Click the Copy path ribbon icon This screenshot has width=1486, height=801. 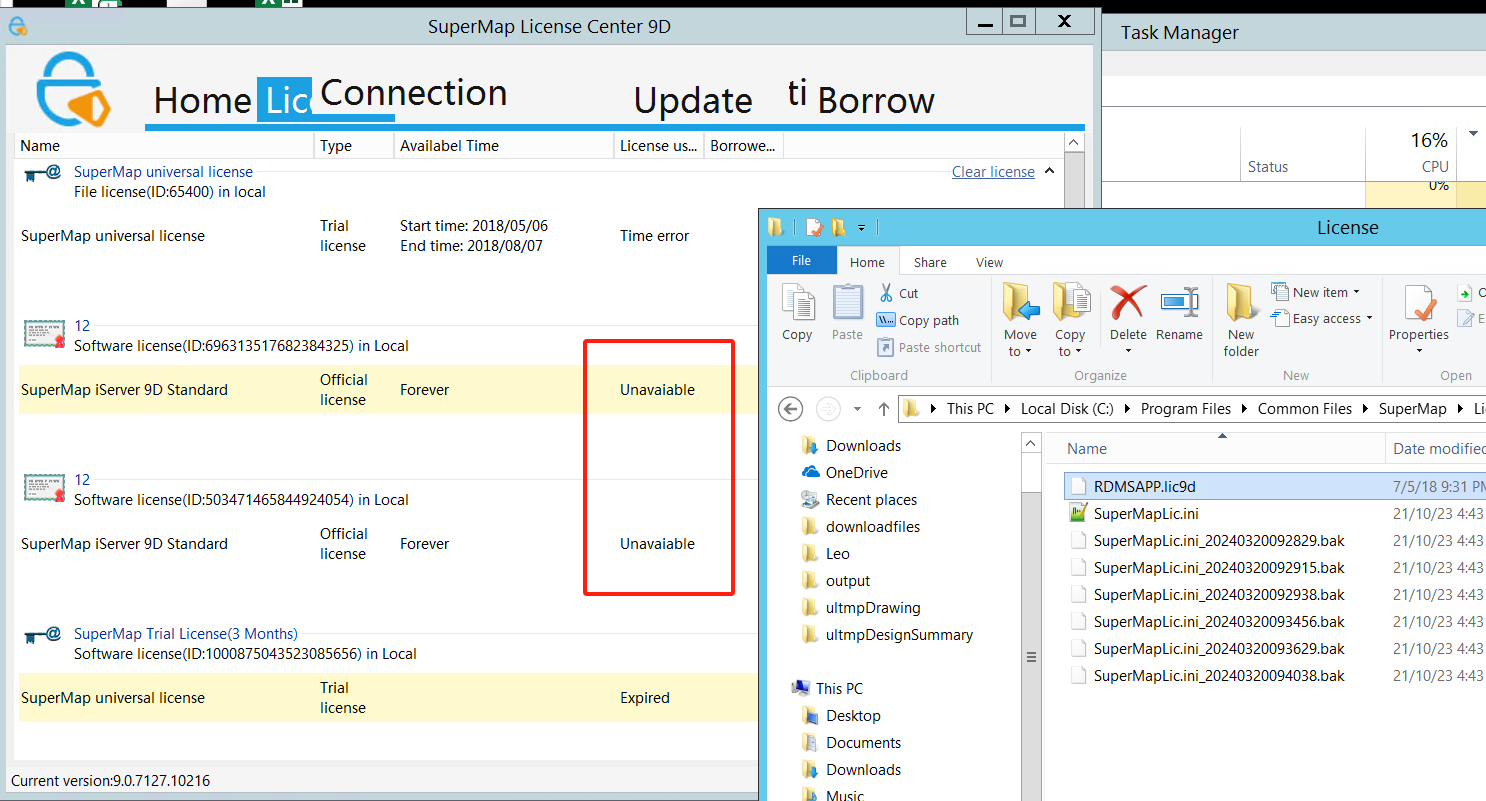point(886,320)
